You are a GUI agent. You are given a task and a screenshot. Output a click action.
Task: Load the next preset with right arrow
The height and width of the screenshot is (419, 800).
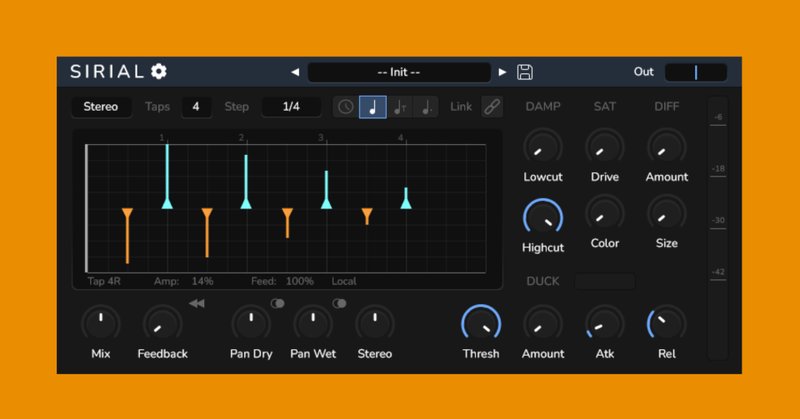coord(502,72)
